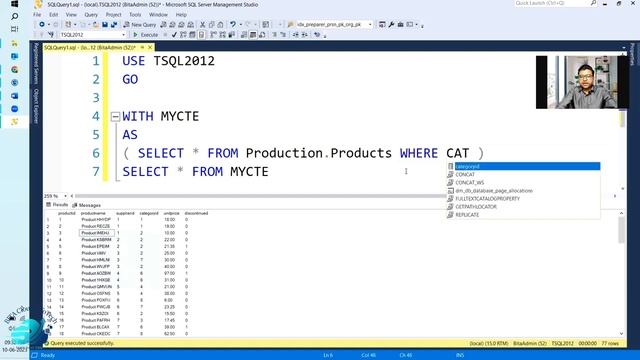Open the zoom percentage dropdown

[65, 196]
